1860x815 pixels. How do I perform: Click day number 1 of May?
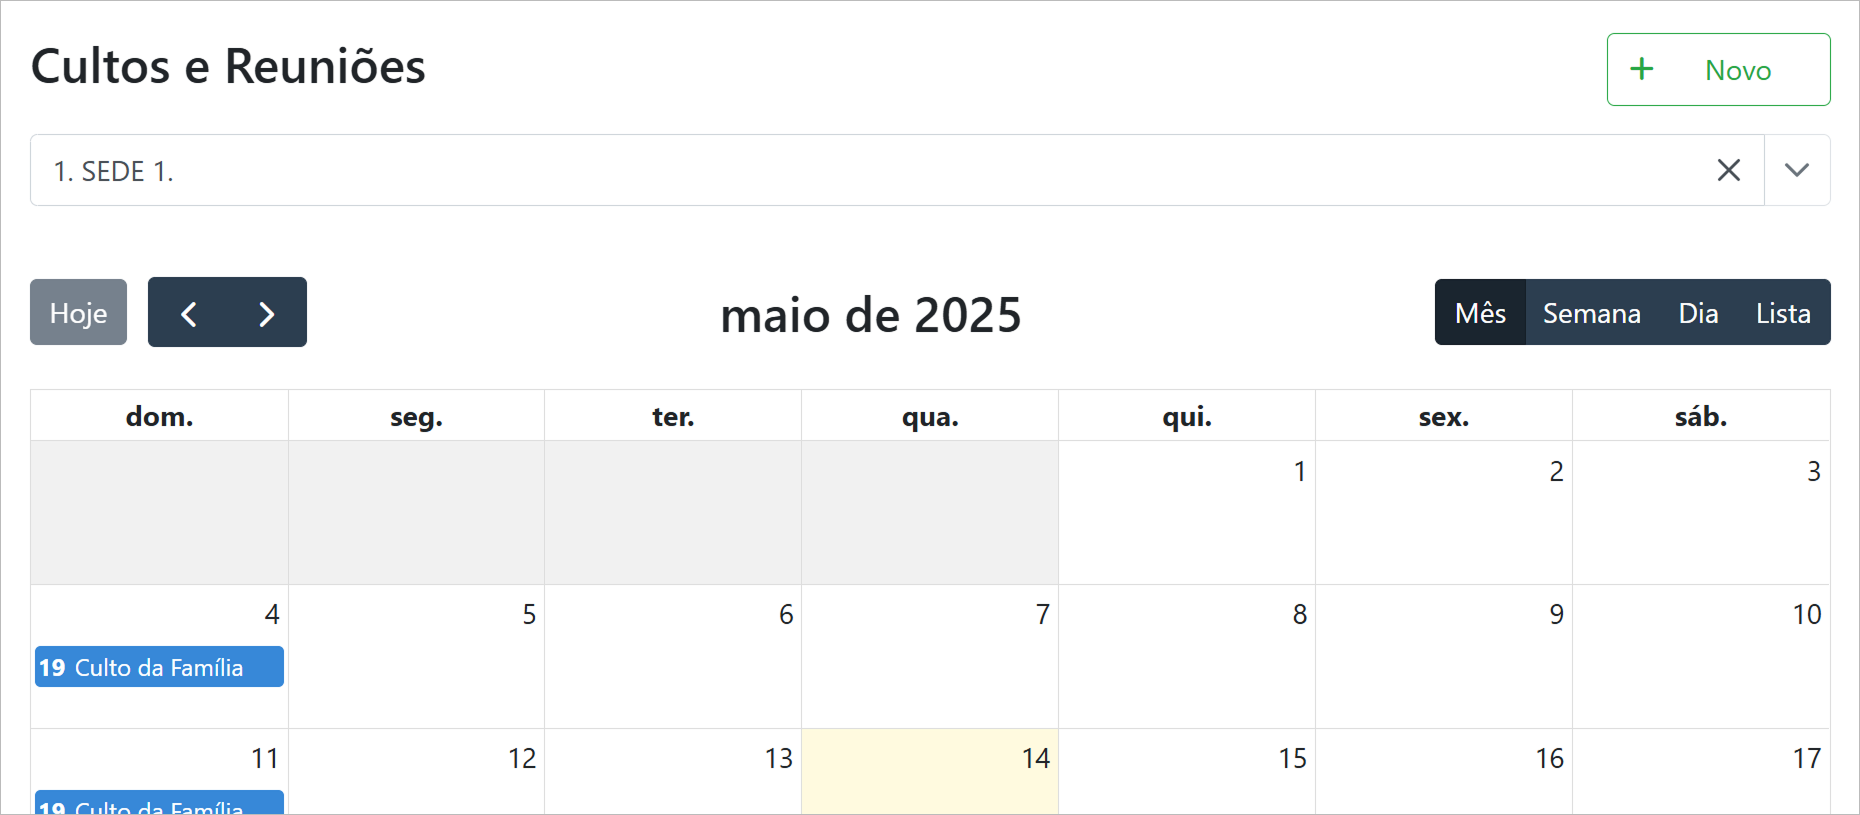[x=1299, y=471]
